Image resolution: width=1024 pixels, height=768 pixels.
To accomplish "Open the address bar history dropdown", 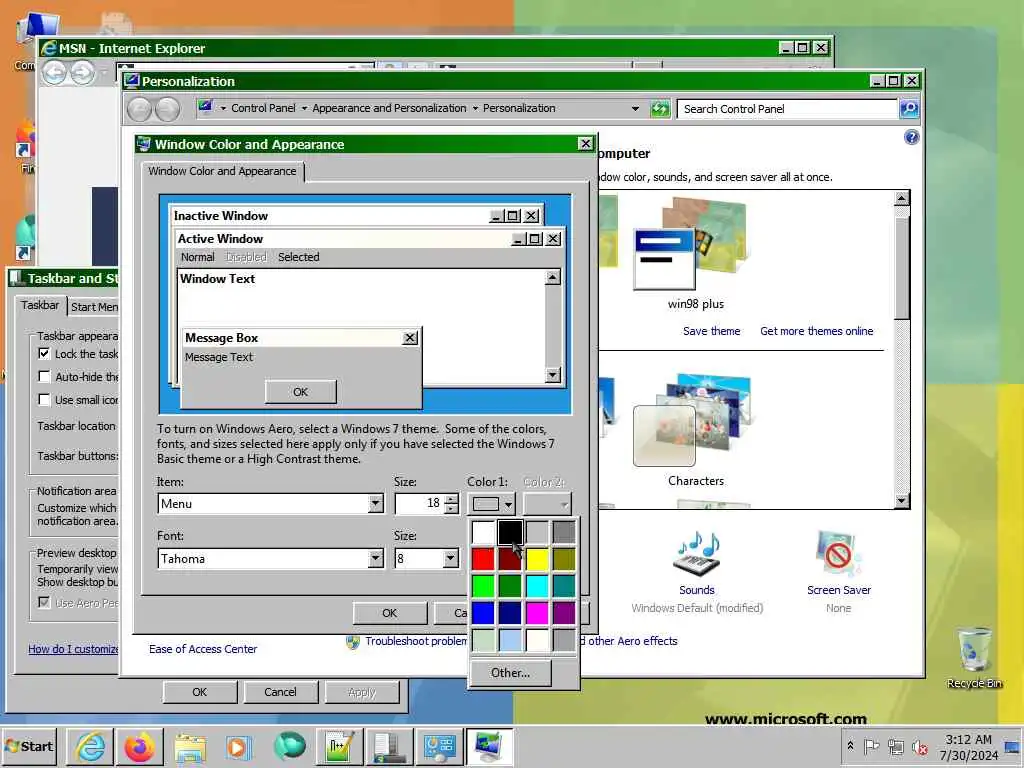I will point(635,108).
